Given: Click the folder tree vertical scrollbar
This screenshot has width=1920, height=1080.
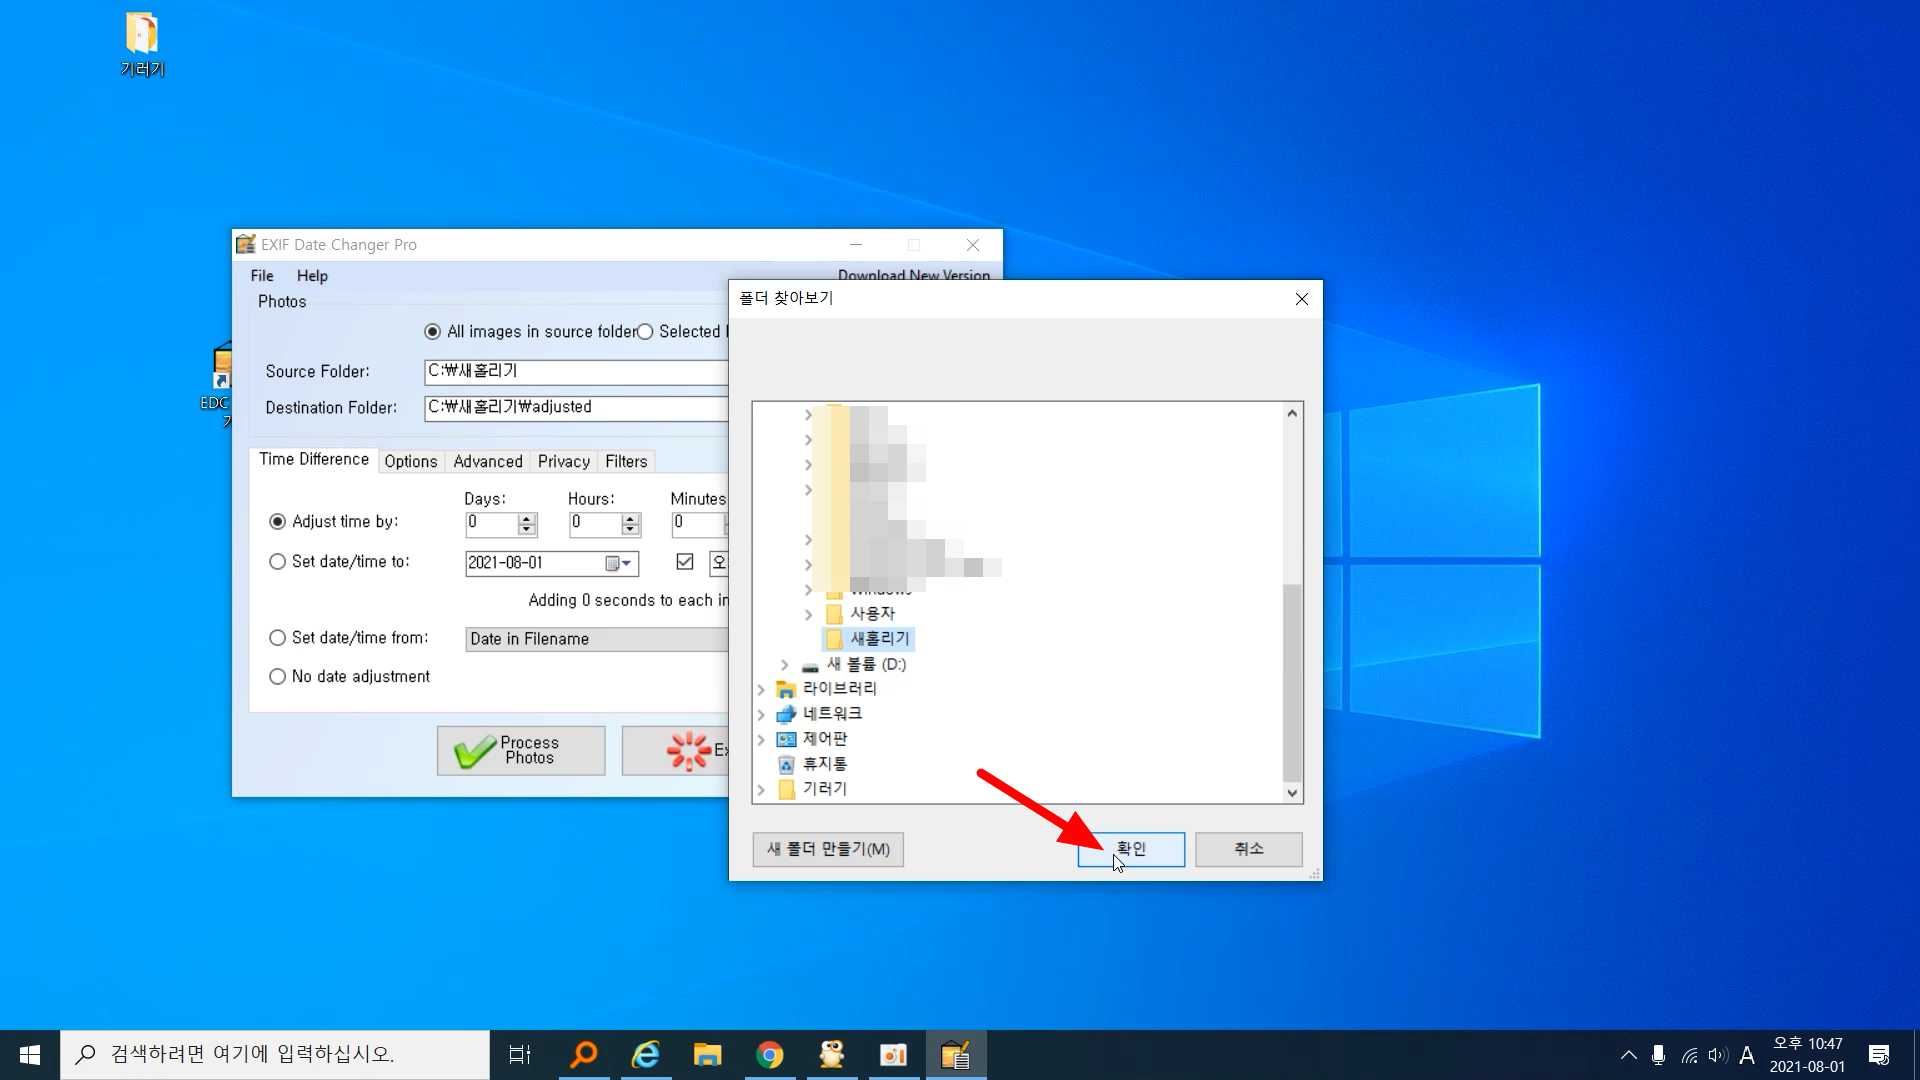Looking at the screenshot, I should click(1292, 680).
